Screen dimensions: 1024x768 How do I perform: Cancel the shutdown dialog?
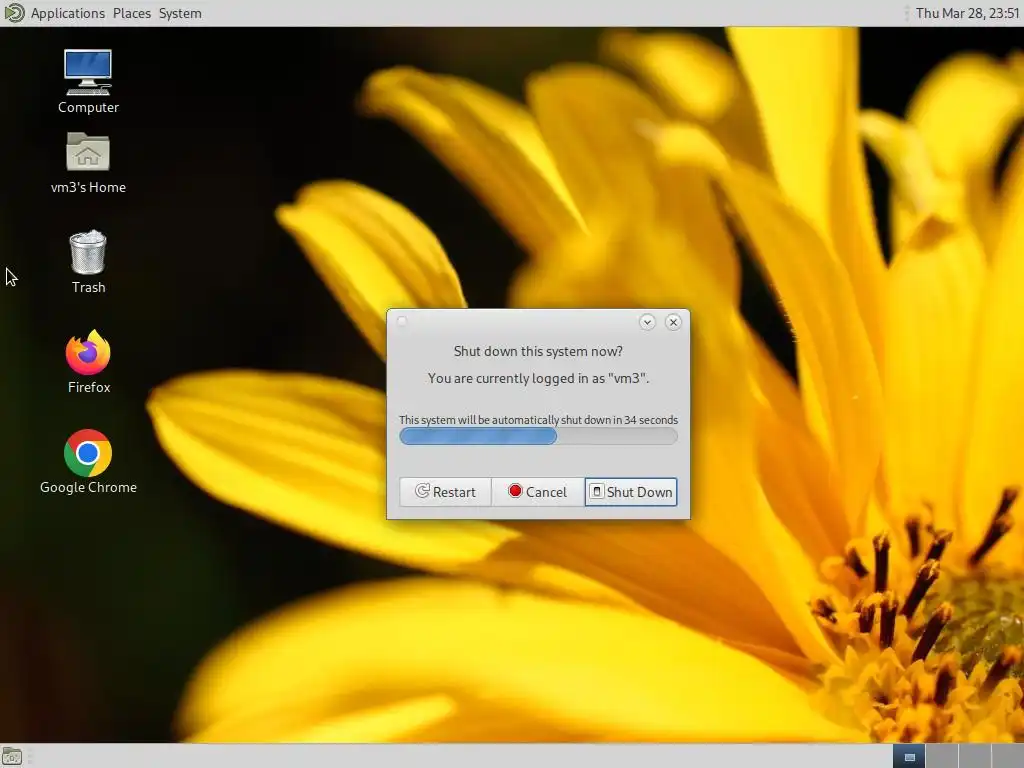[x=538, y=492]
